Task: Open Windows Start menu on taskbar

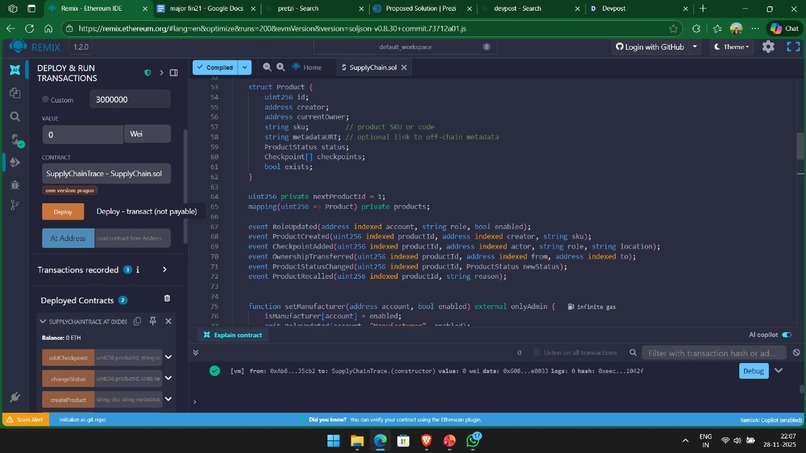Action: 334,441
